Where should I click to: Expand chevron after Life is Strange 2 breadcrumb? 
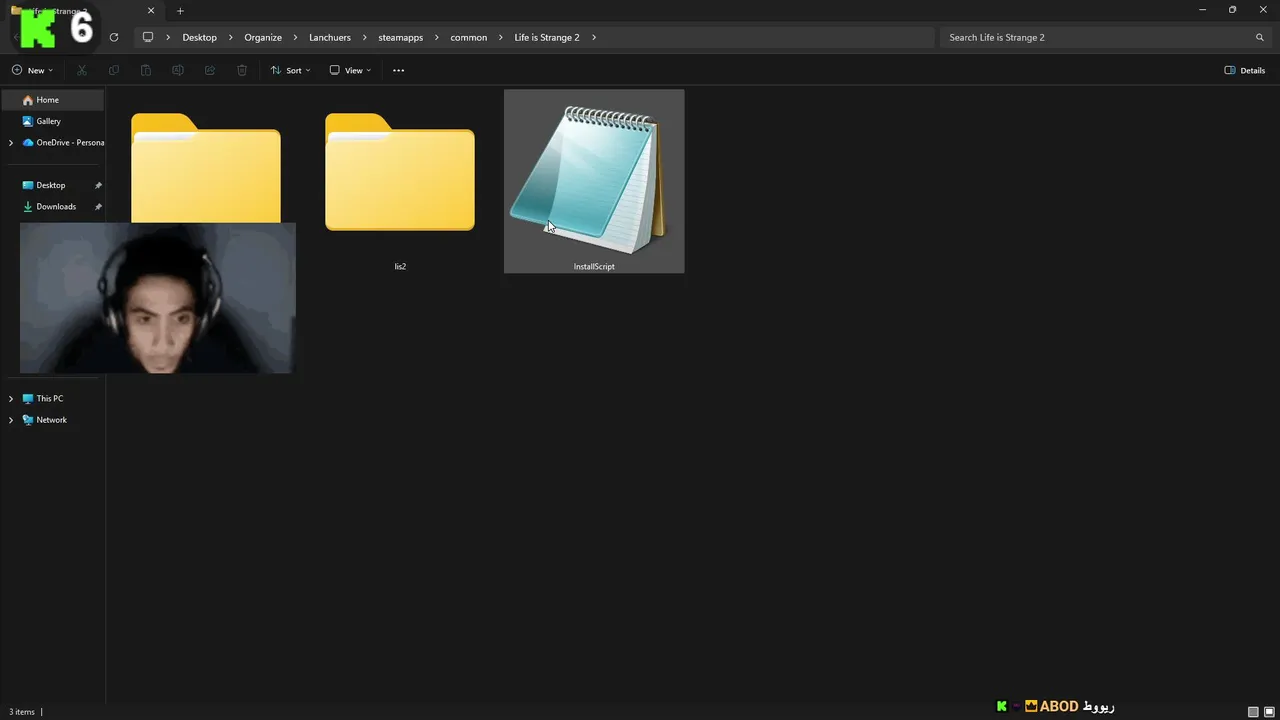click(594, 37)
